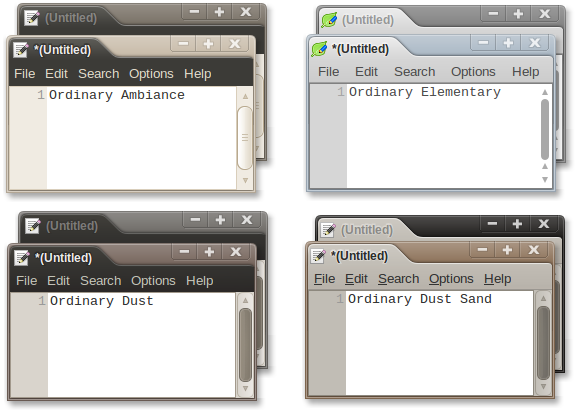580x415 pixels.
Task: Open Search menu in the Ordinary Dust editor window
Action: [x=101, y=281]
